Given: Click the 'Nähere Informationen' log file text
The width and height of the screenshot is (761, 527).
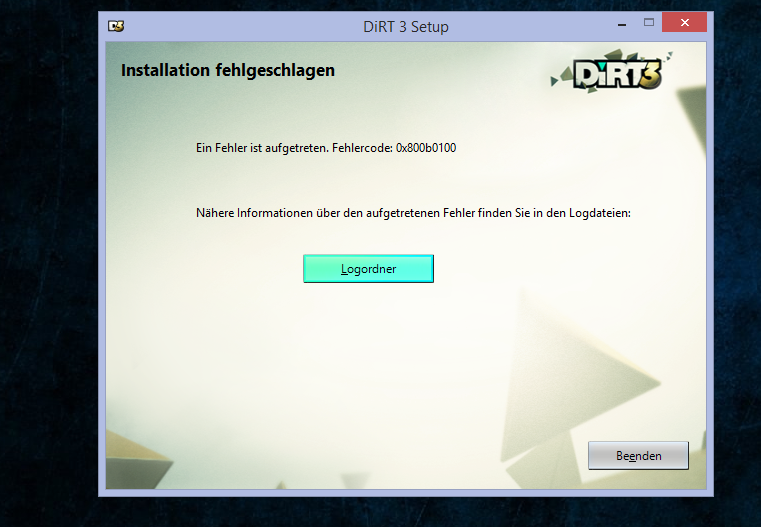Looking at the screenshot, I should (x=413, y=213).
